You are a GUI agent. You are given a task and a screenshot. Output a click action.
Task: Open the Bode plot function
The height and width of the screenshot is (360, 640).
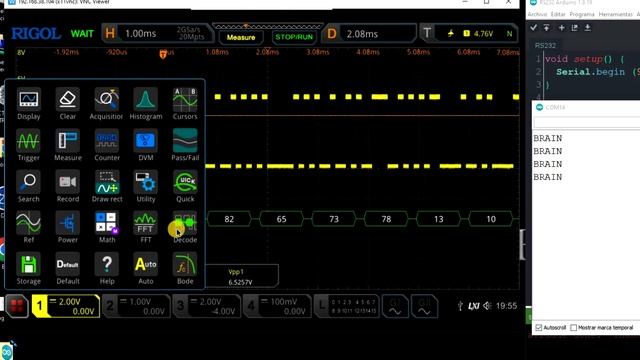coord(185,264)
